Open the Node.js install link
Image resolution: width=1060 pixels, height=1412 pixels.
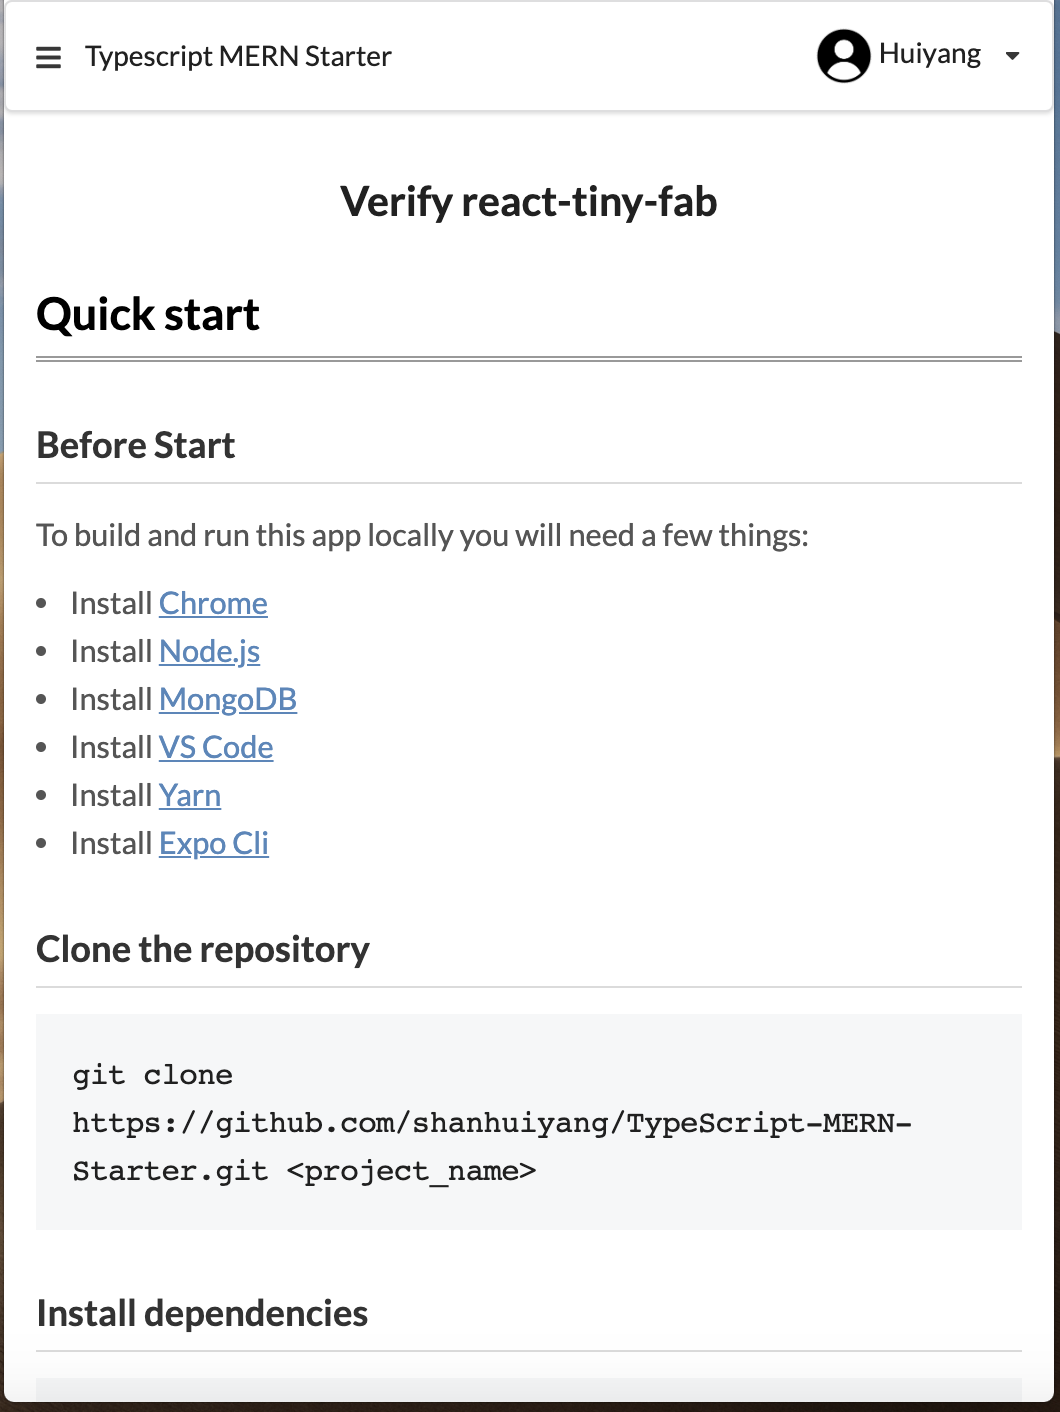209,651
